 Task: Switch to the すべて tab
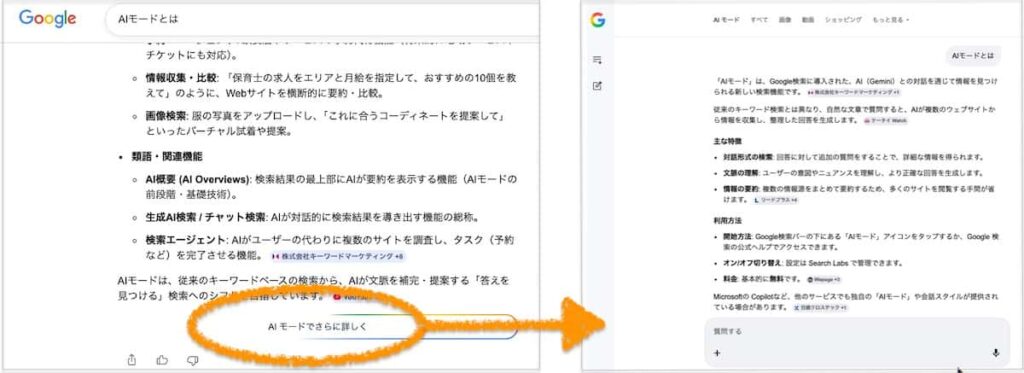click(759, 20)
